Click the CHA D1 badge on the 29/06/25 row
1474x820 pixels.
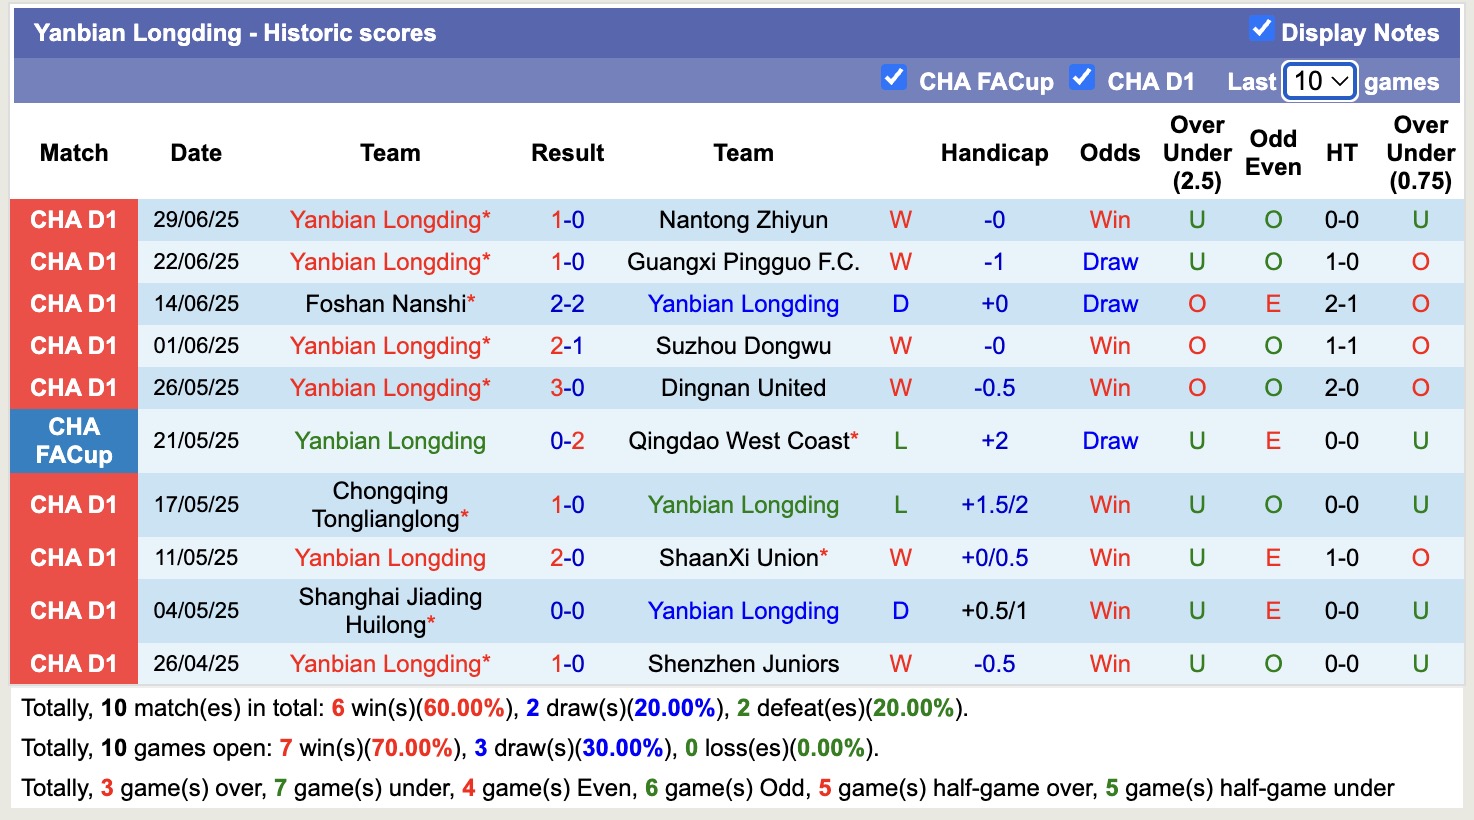(x=74, y=219)
